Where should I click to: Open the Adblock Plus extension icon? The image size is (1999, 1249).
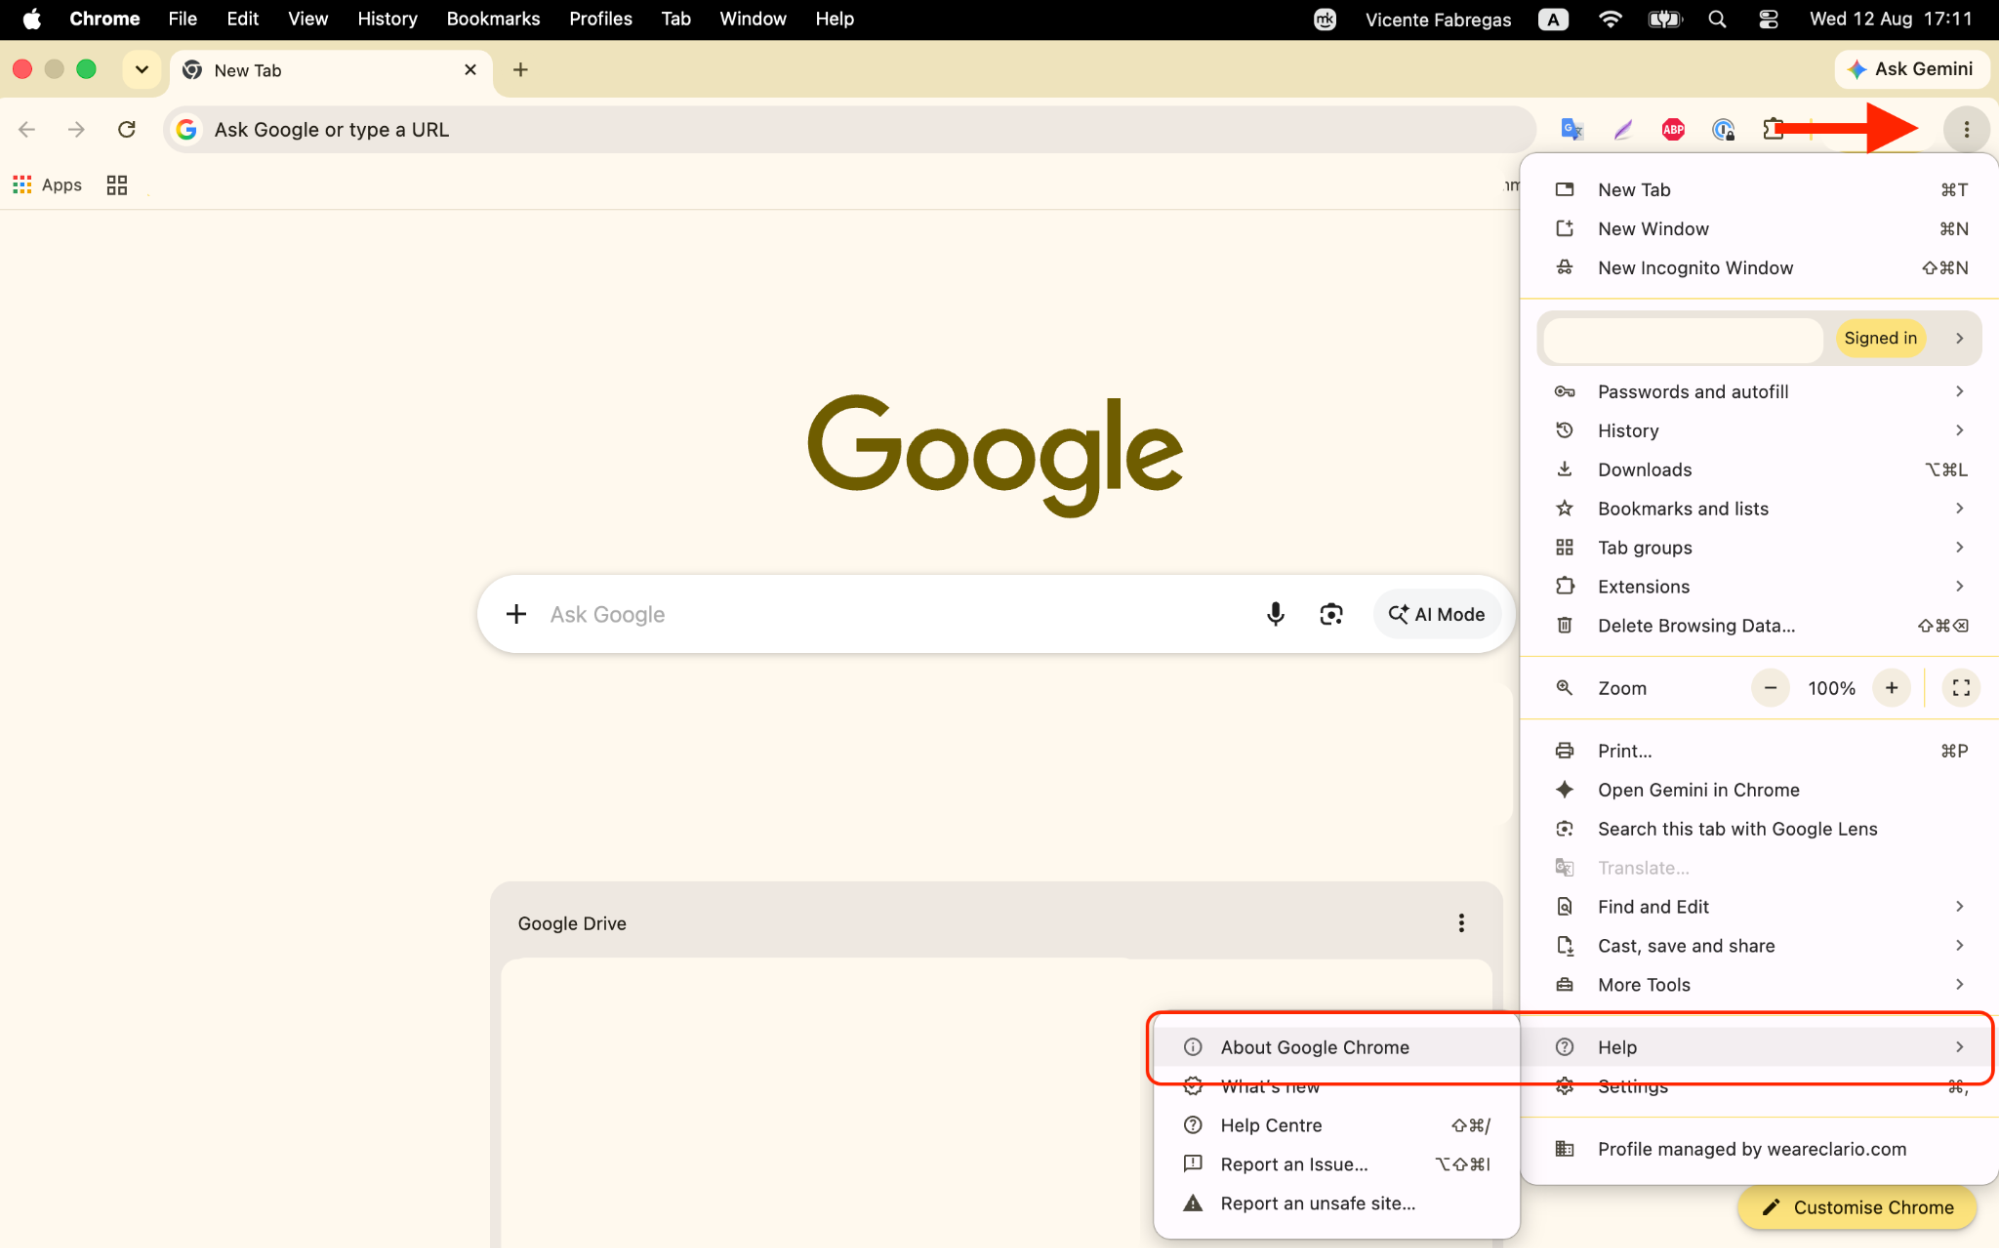[1672, 130]
